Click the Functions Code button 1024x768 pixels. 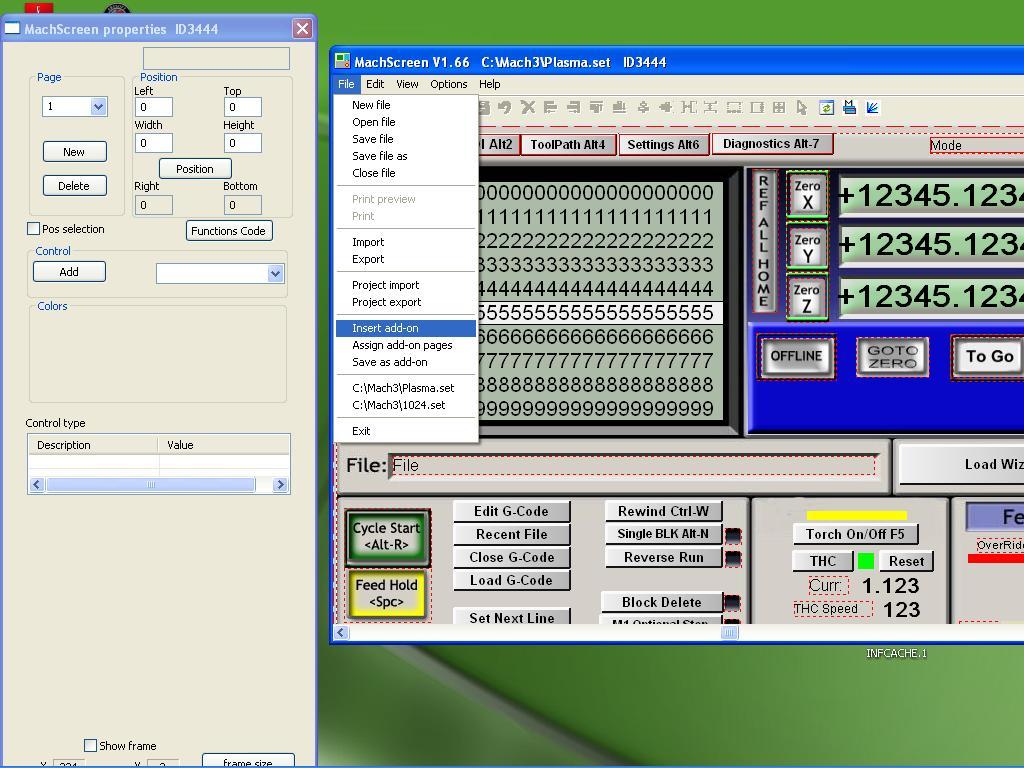coord(229,231)
